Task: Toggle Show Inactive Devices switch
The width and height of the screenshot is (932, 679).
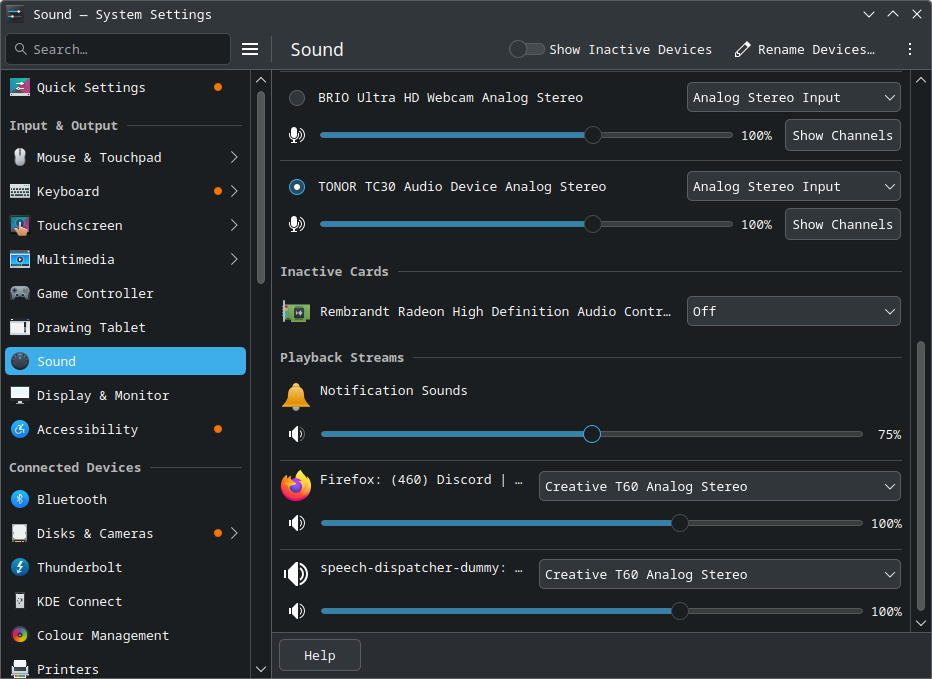Action: click(x=527, y=49)
